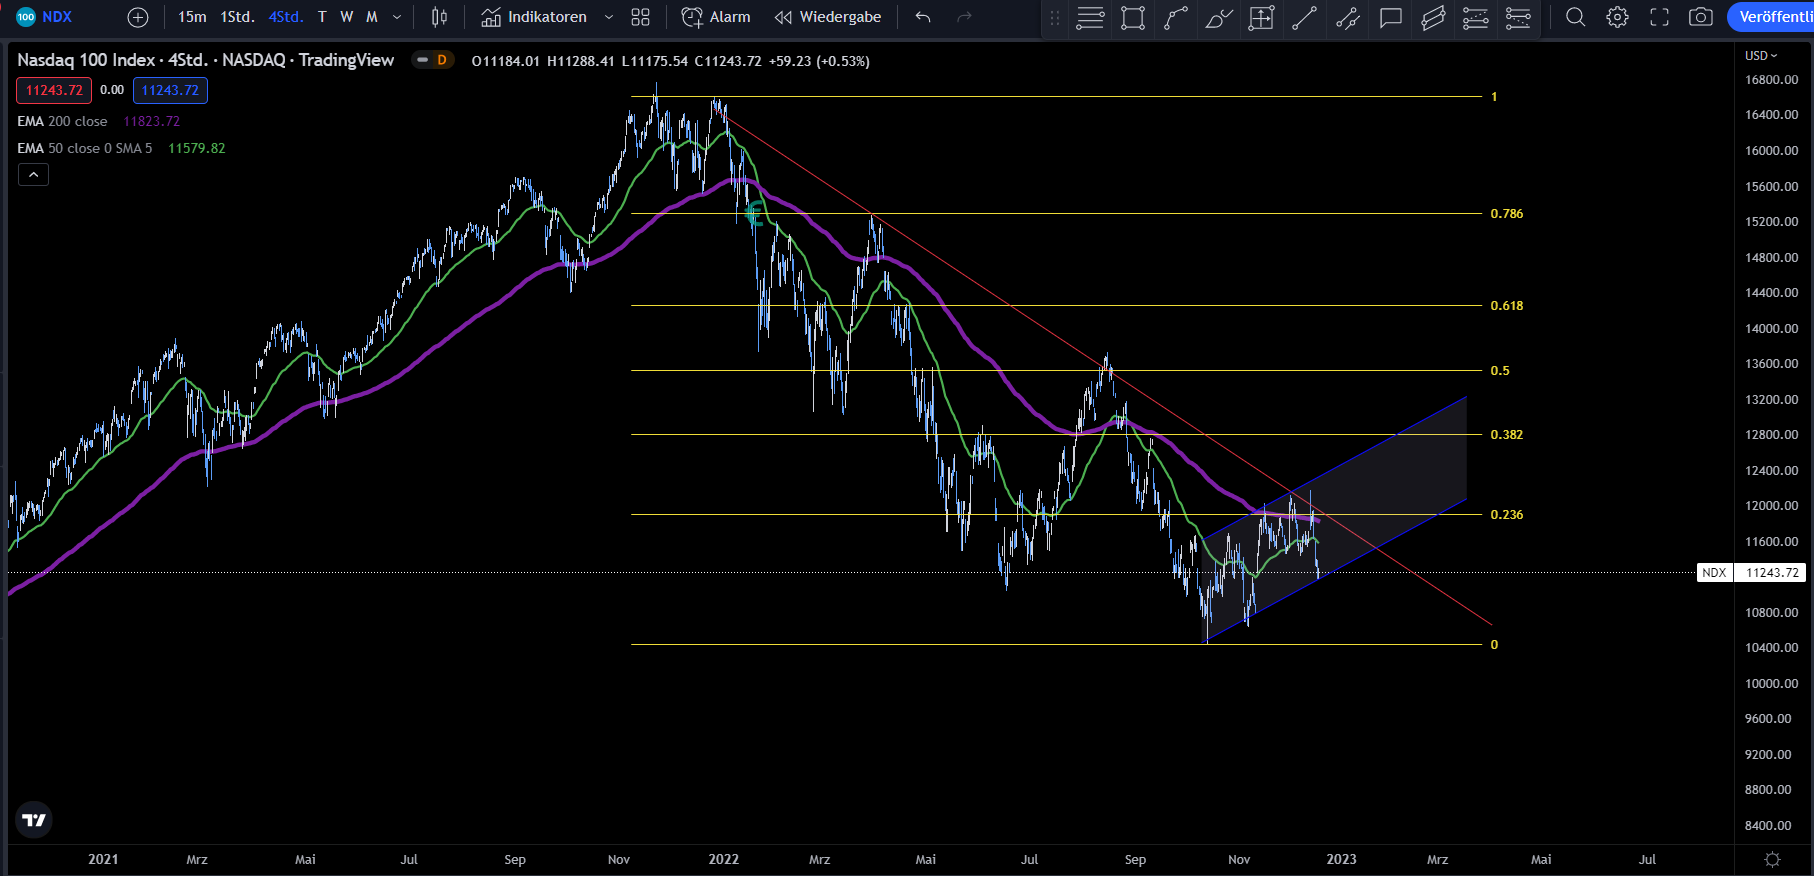Click the add/compare symbol plus icon
The image size is (1814, 876).
[x=138, y=17]
